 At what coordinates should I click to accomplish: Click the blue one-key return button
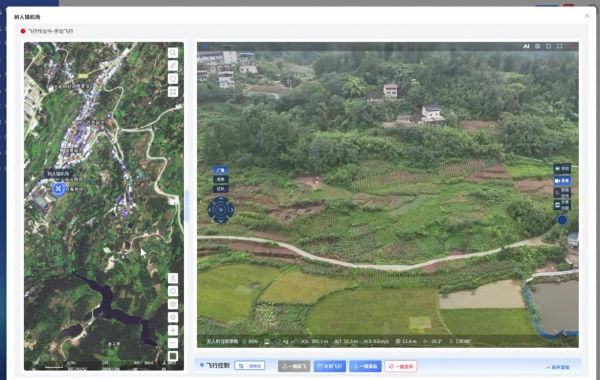365,366
